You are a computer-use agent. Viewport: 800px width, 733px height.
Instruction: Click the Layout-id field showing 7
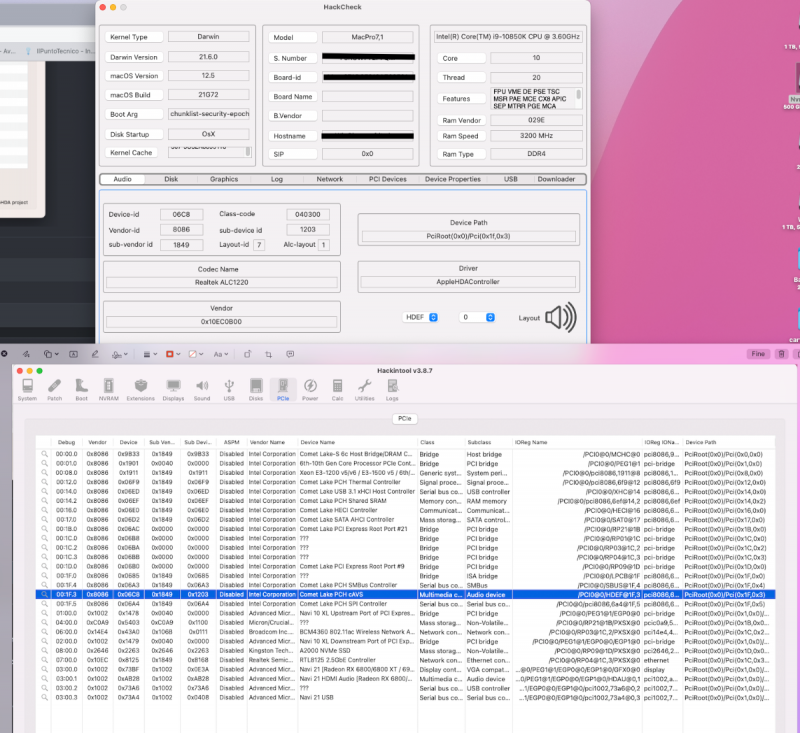click(259, 245)
